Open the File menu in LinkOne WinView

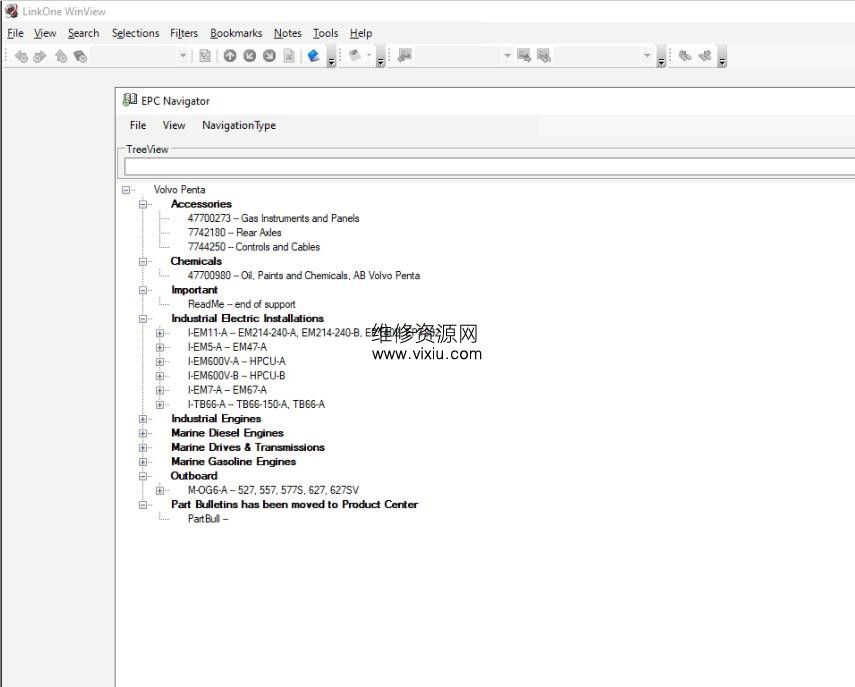(15, 33)
